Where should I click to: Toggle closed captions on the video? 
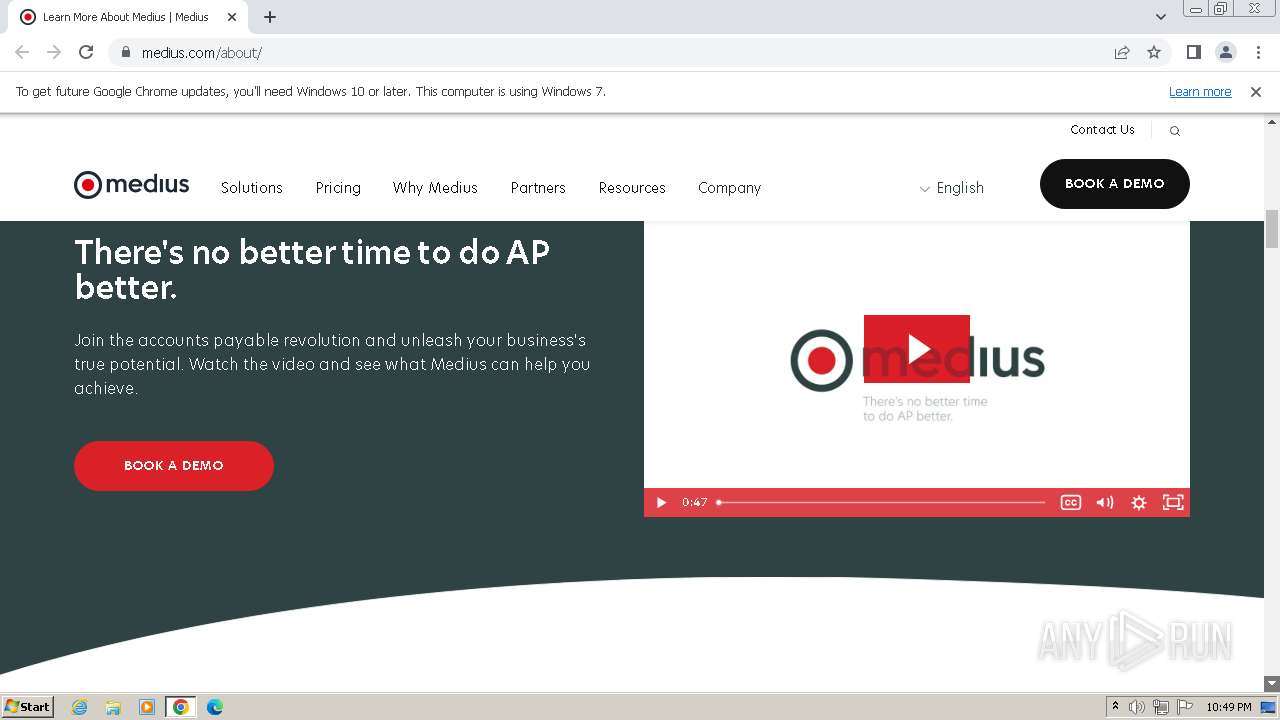[x=1071, y=503]
